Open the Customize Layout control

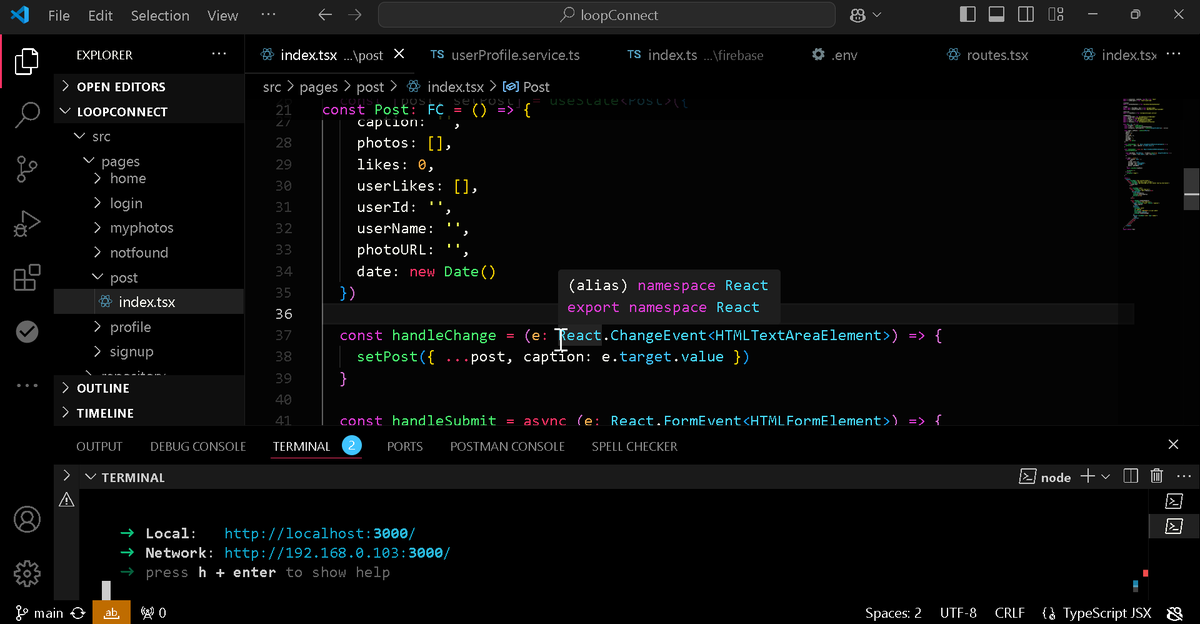pos(1056,15)
